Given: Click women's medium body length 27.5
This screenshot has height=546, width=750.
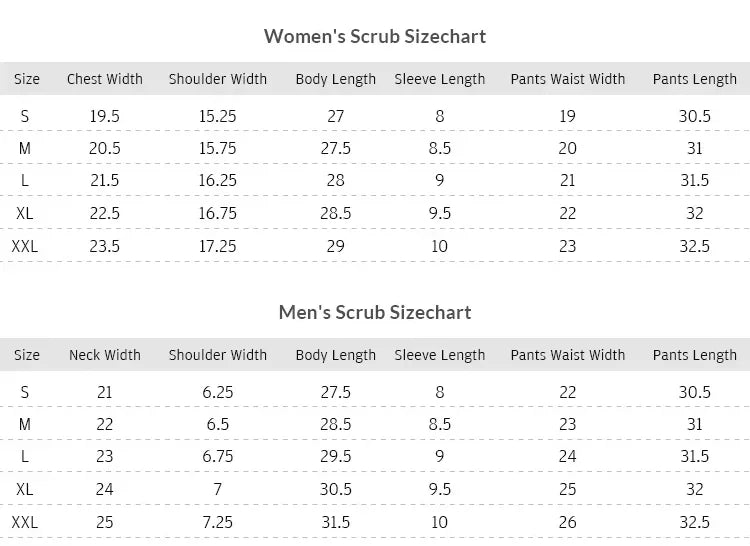Looking at the screenshot, I should (336, 148).
